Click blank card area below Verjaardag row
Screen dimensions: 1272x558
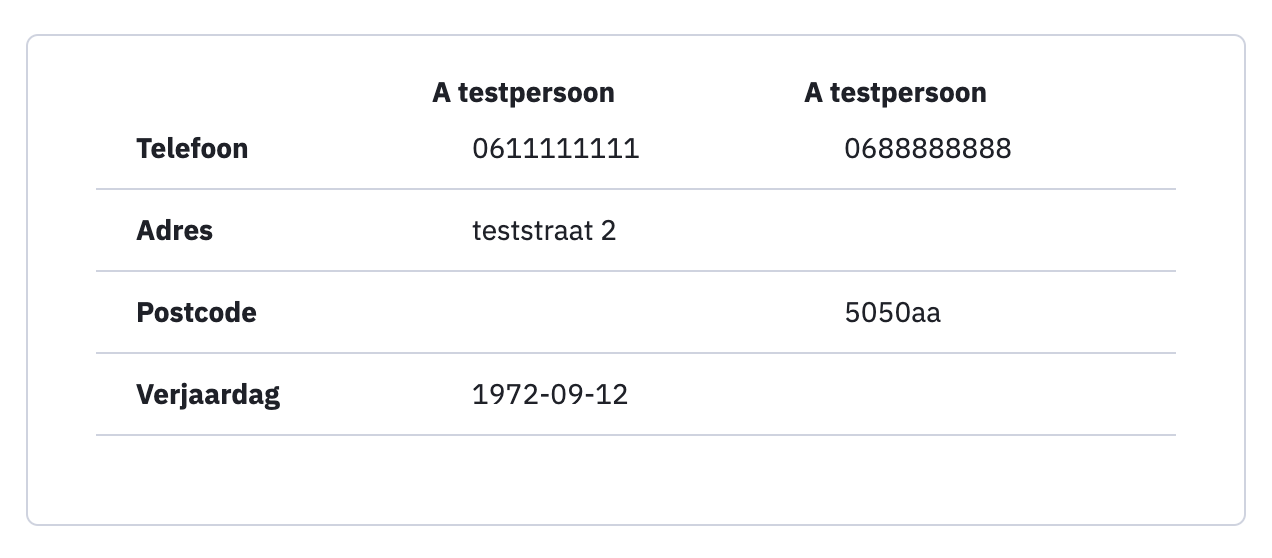(636, 480)
